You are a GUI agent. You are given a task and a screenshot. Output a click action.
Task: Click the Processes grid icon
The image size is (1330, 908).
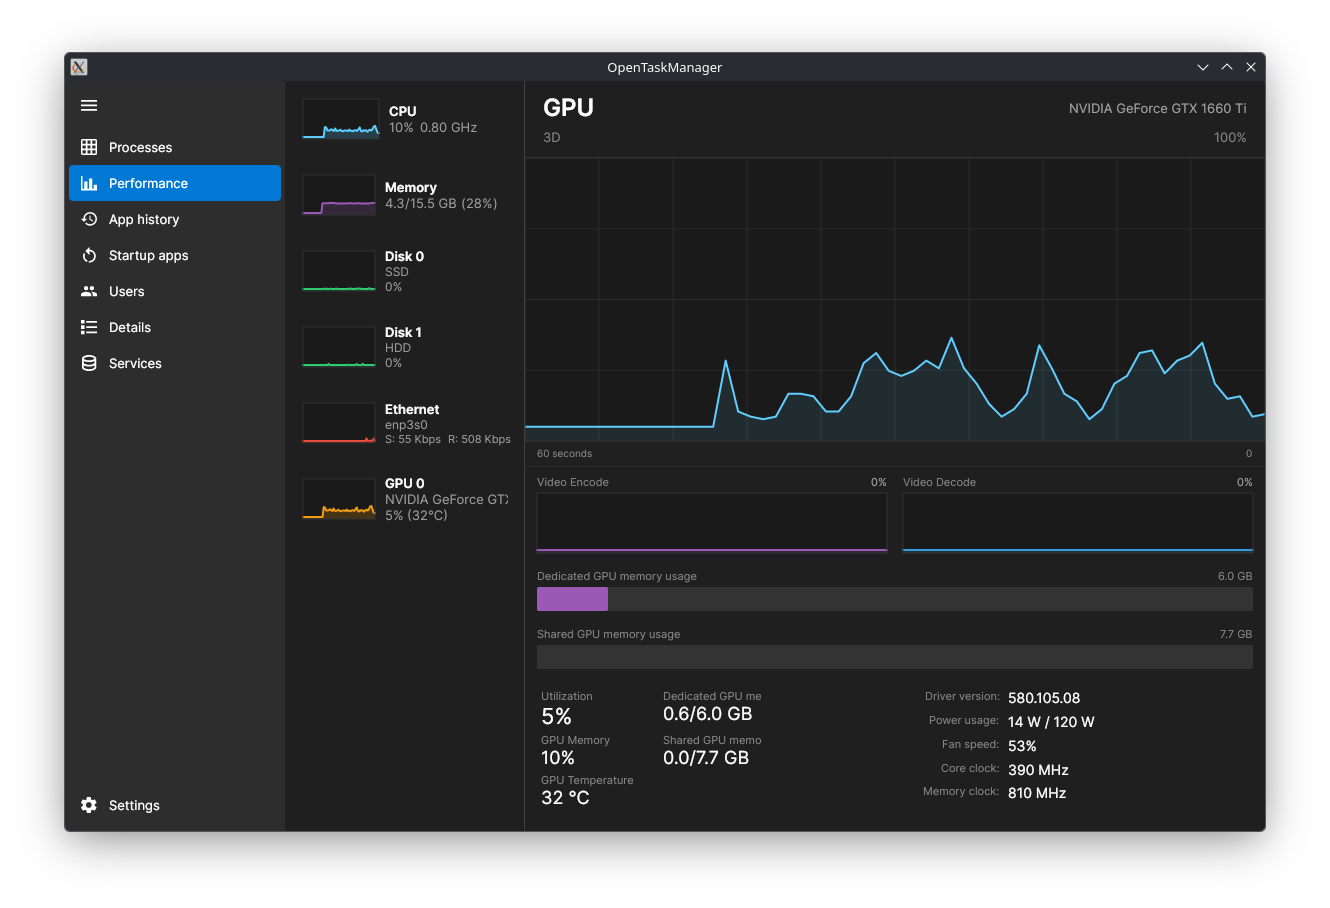point(89,147)
